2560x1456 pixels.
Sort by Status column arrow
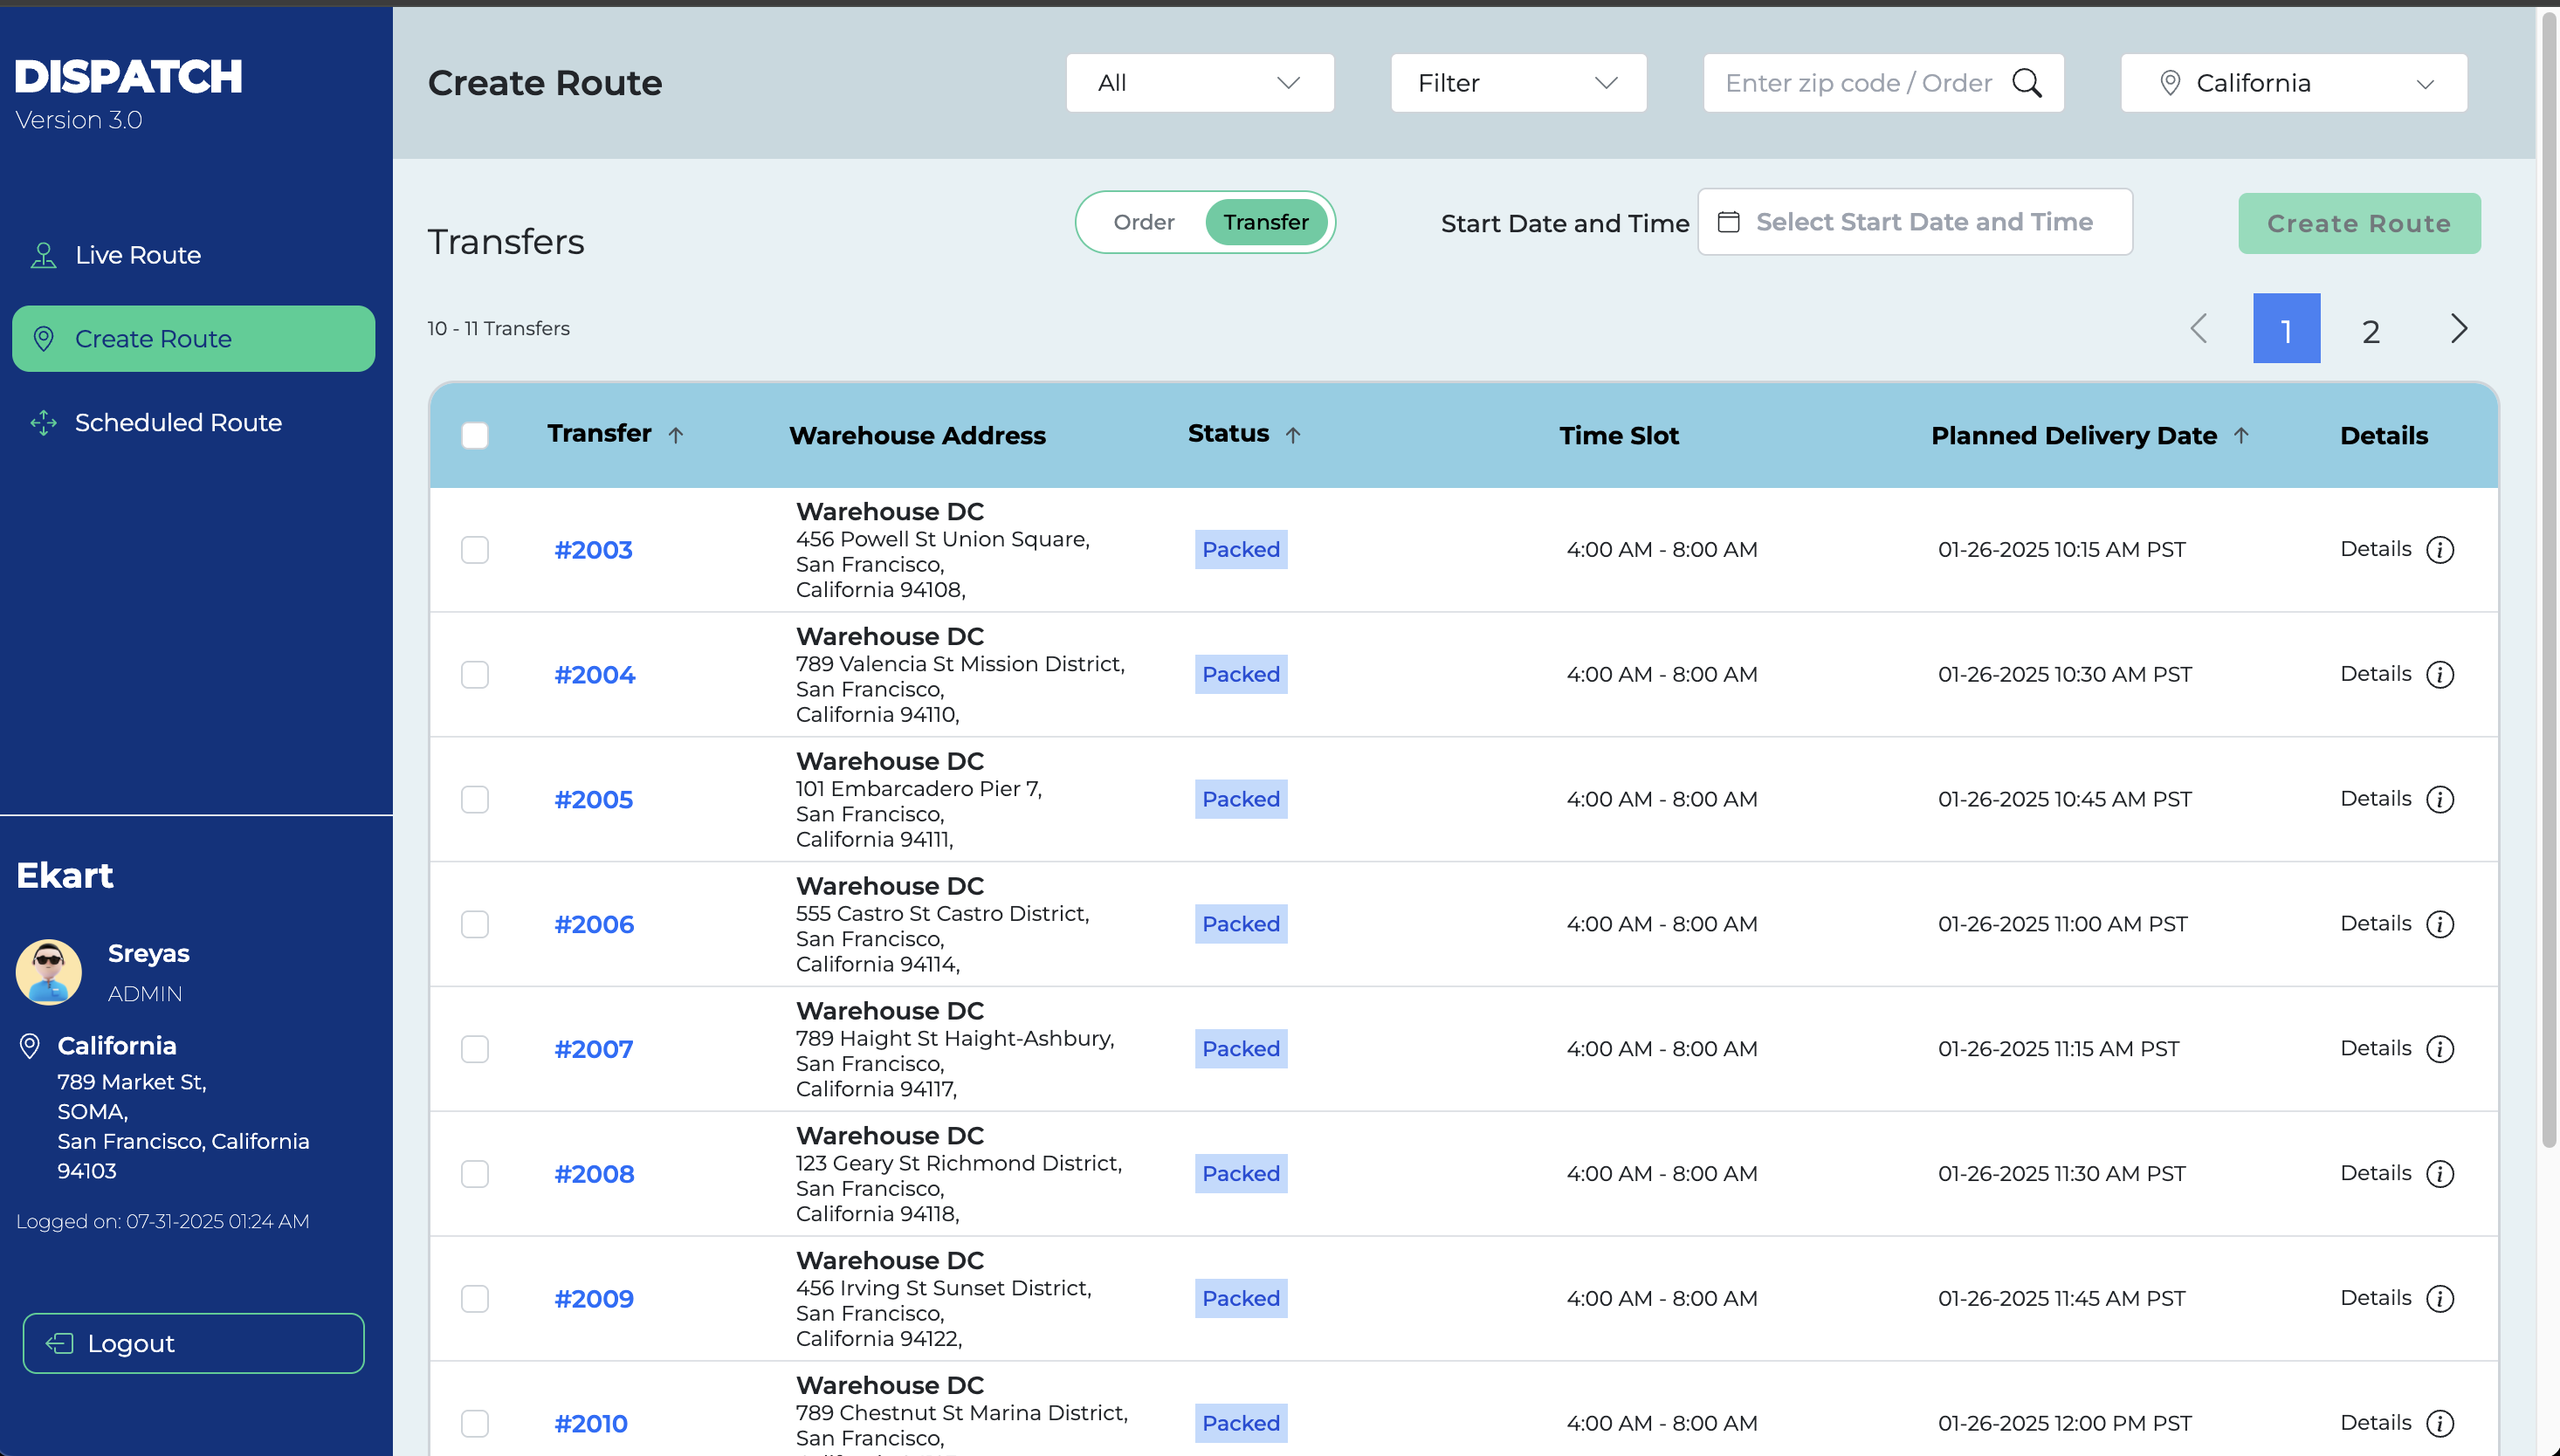[1293, 435]
